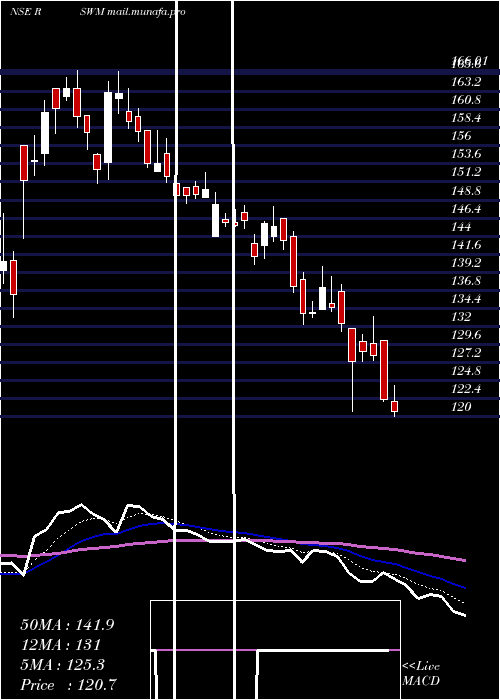Screen dimensions: 500x700
Task: Click the 122.4 price axis label
Action: pos(466,389)
